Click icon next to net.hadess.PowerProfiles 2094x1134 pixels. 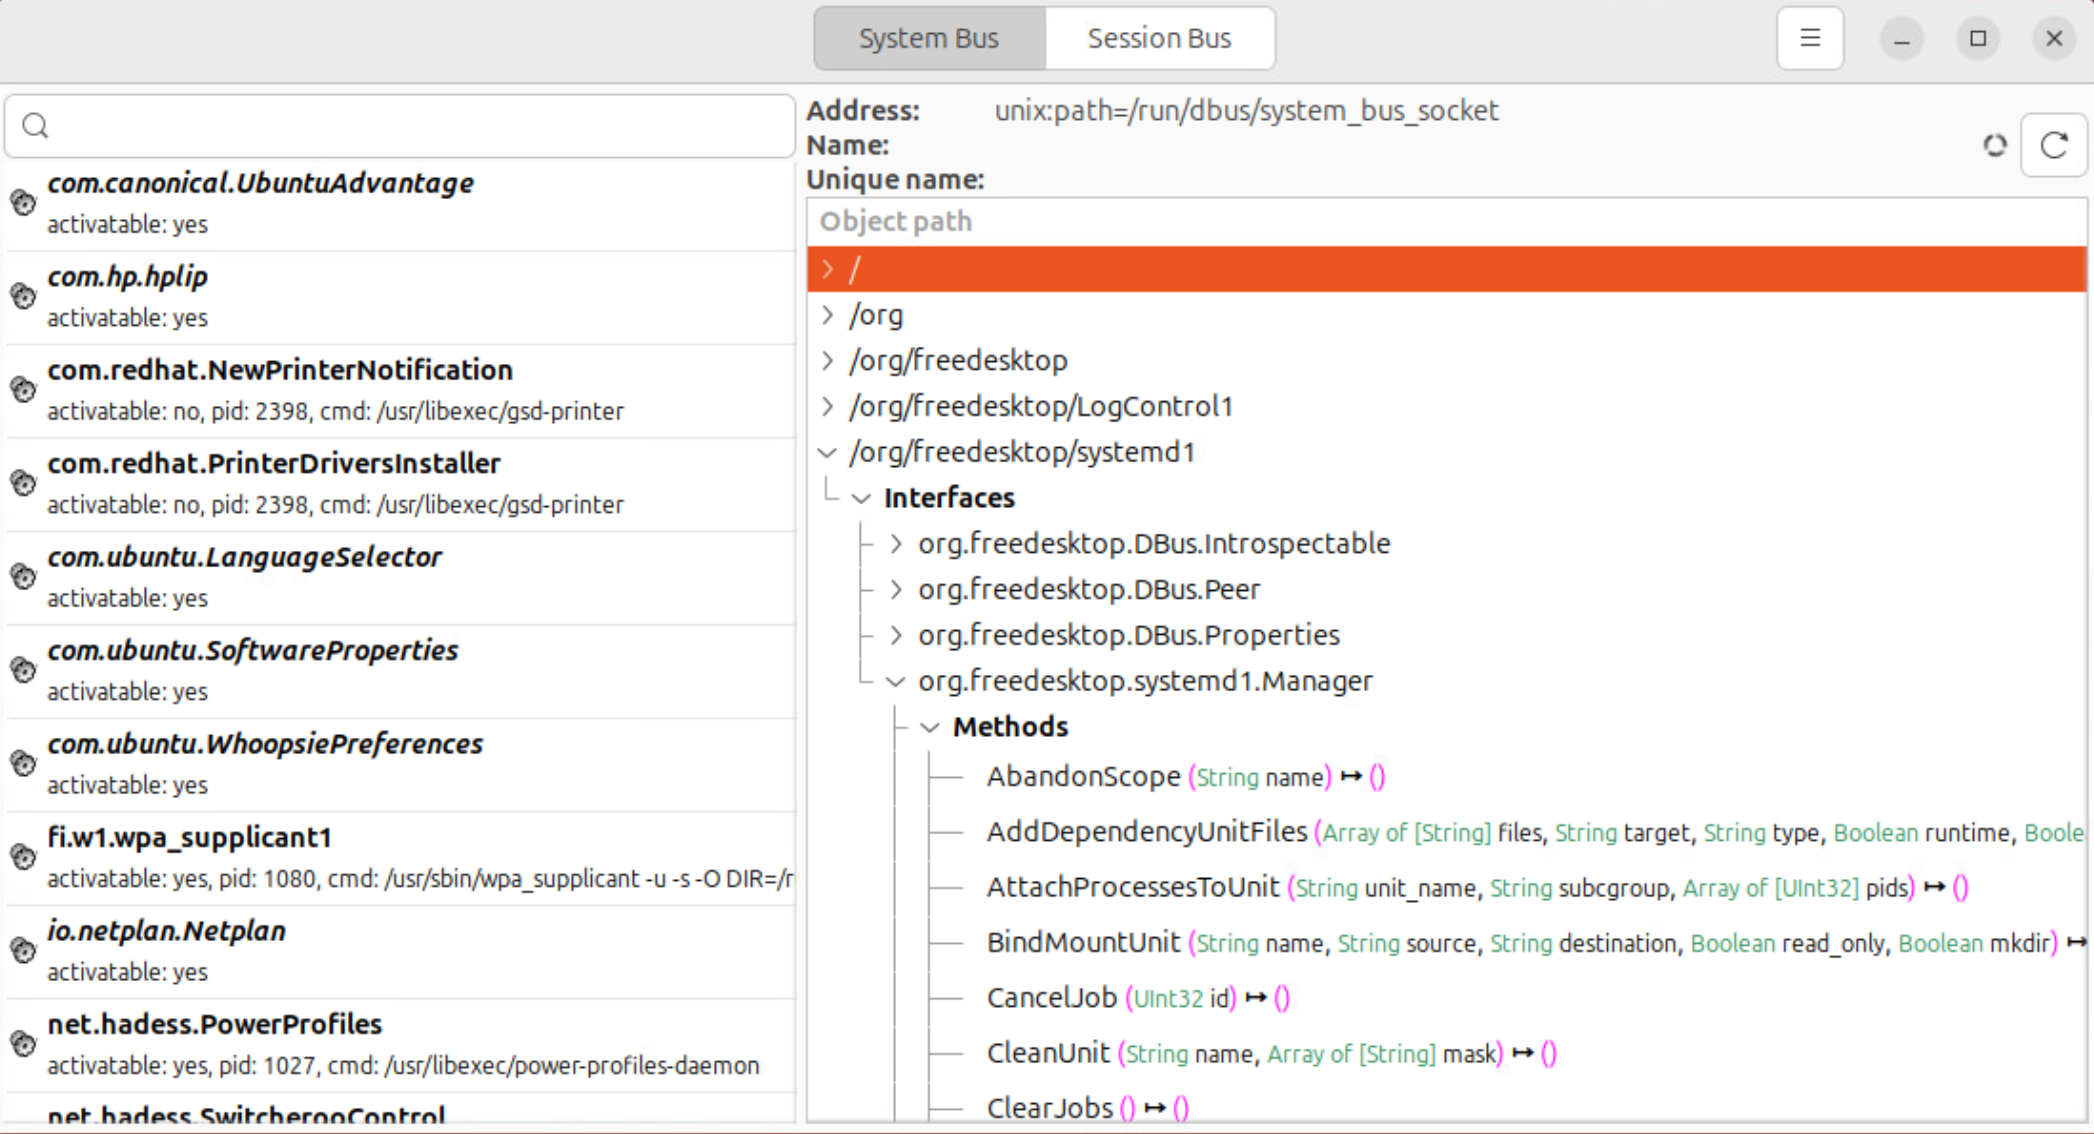[23, 1043]
